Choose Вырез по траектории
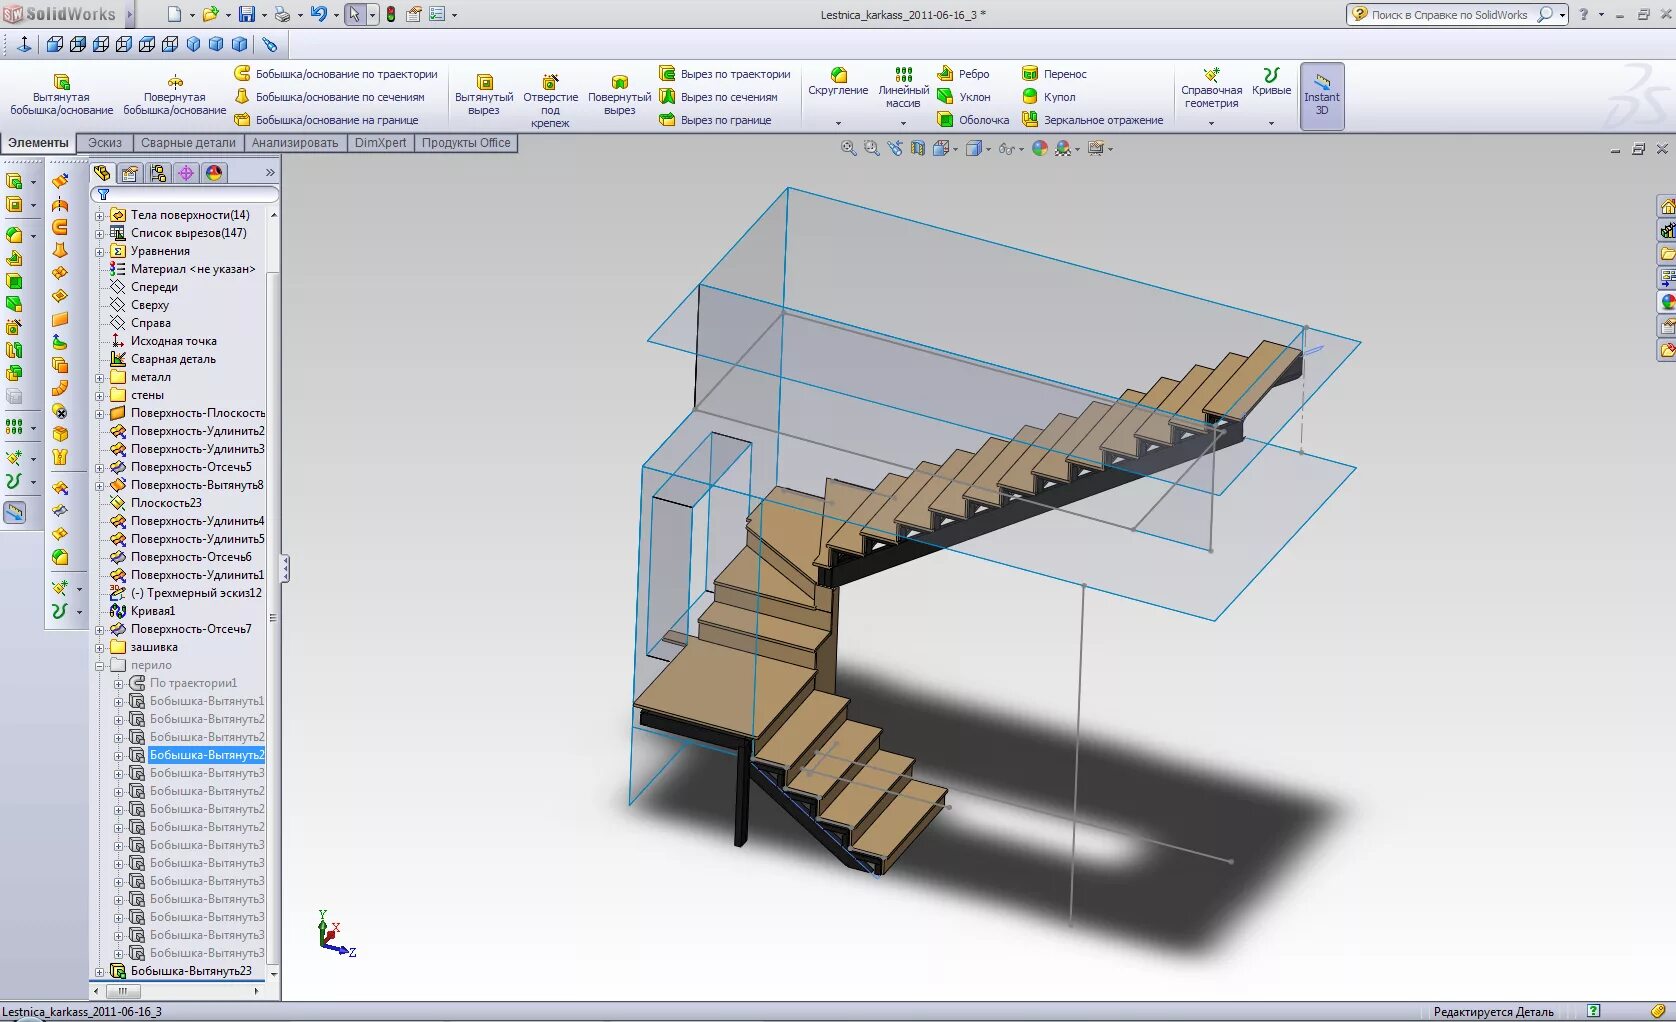The image size is (1676, 1022). point(725,74)
